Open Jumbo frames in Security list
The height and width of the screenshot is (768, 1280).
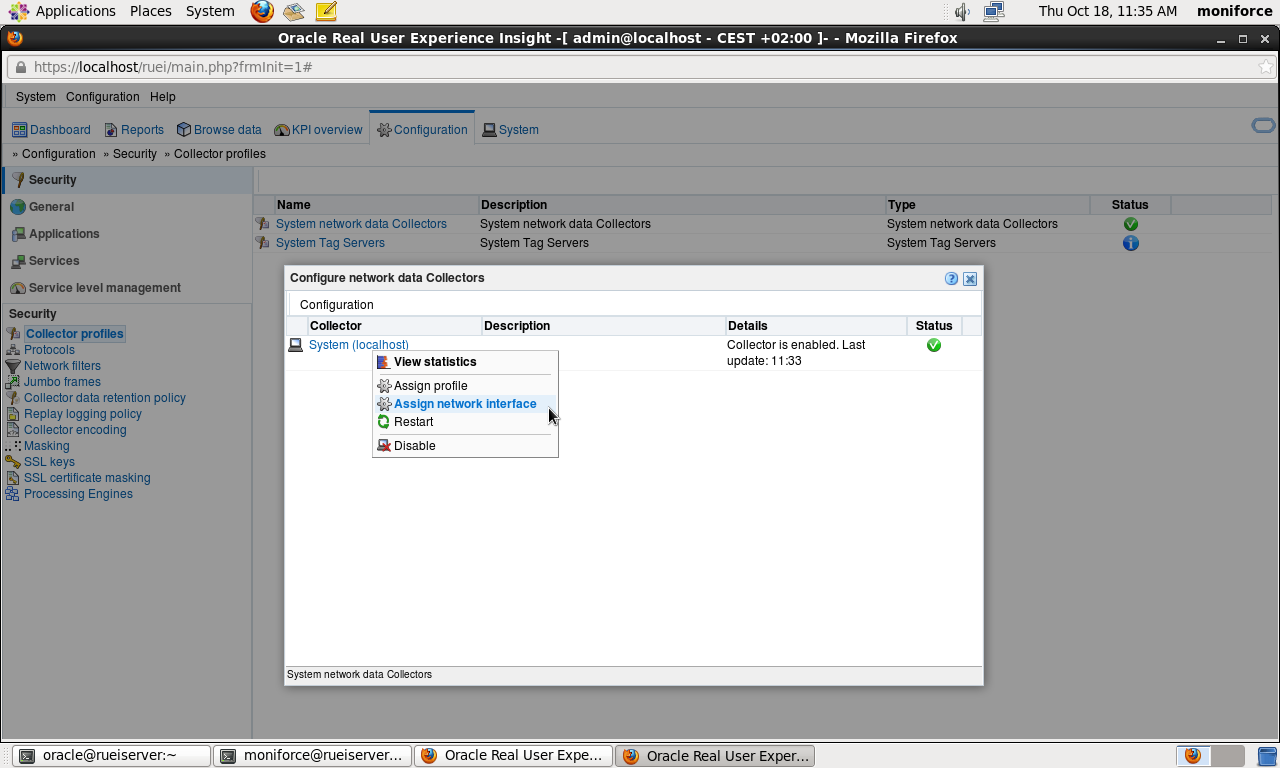point(62,382)
